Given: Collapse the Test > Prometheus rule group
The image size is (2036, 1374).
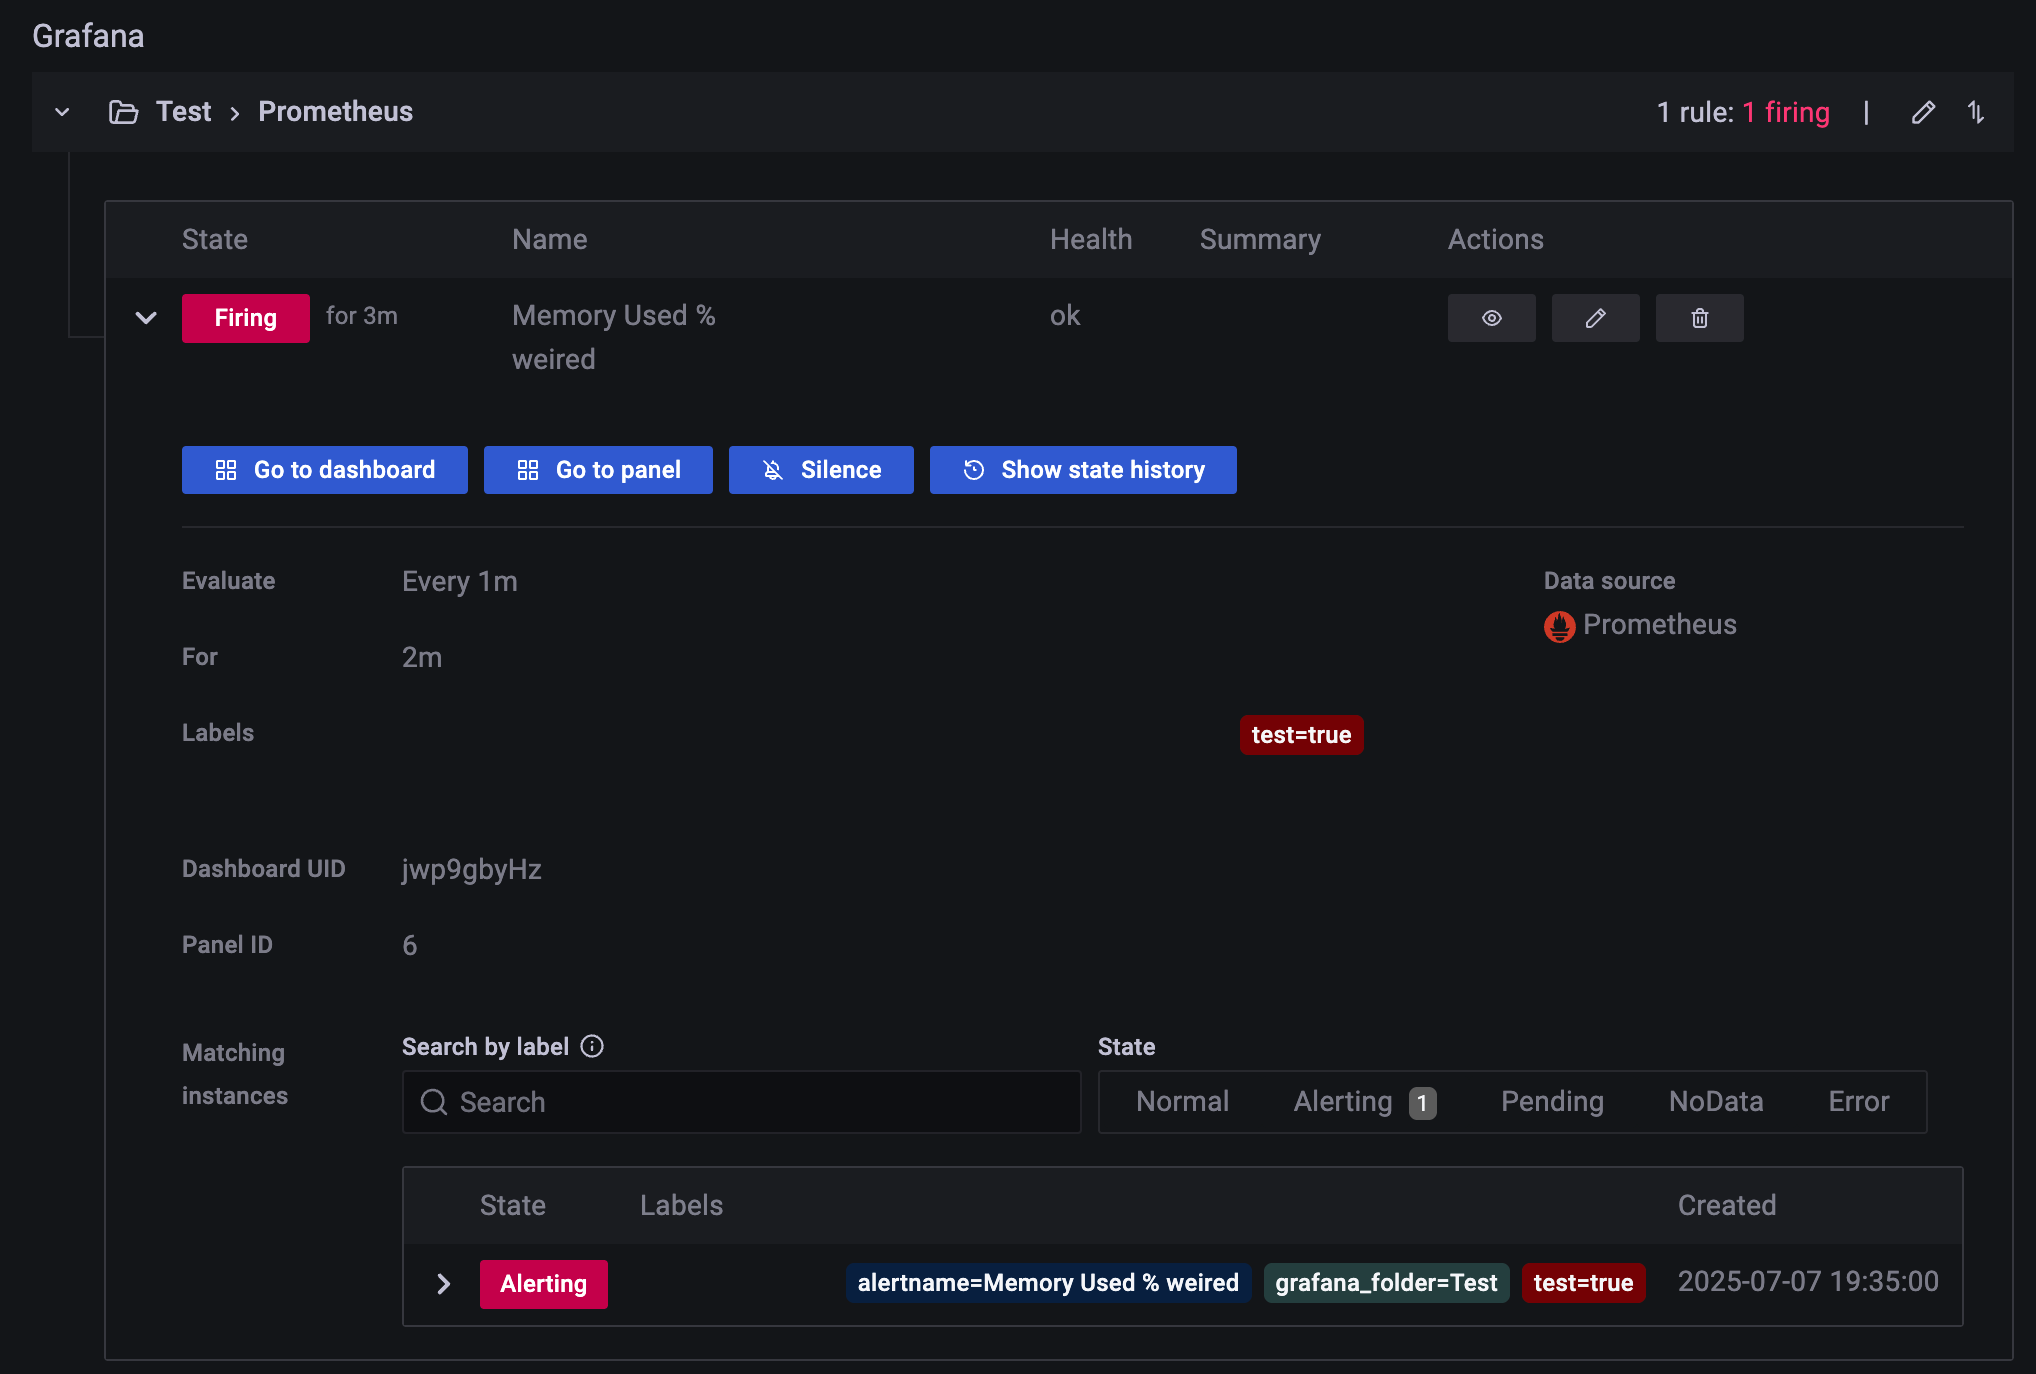Looking at the screenshot, I should pyautogui.click(x=62, y=112).
